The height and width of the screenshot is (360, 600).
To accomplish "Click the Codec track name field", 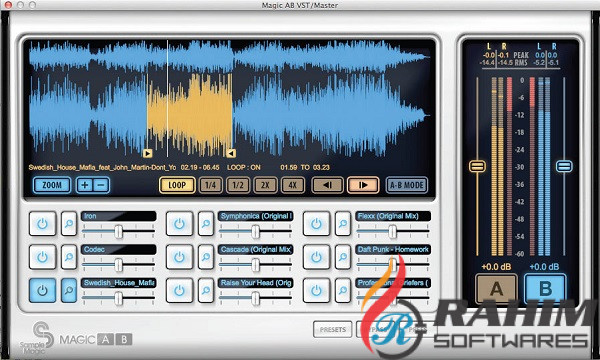I will [x=119, y=249].
